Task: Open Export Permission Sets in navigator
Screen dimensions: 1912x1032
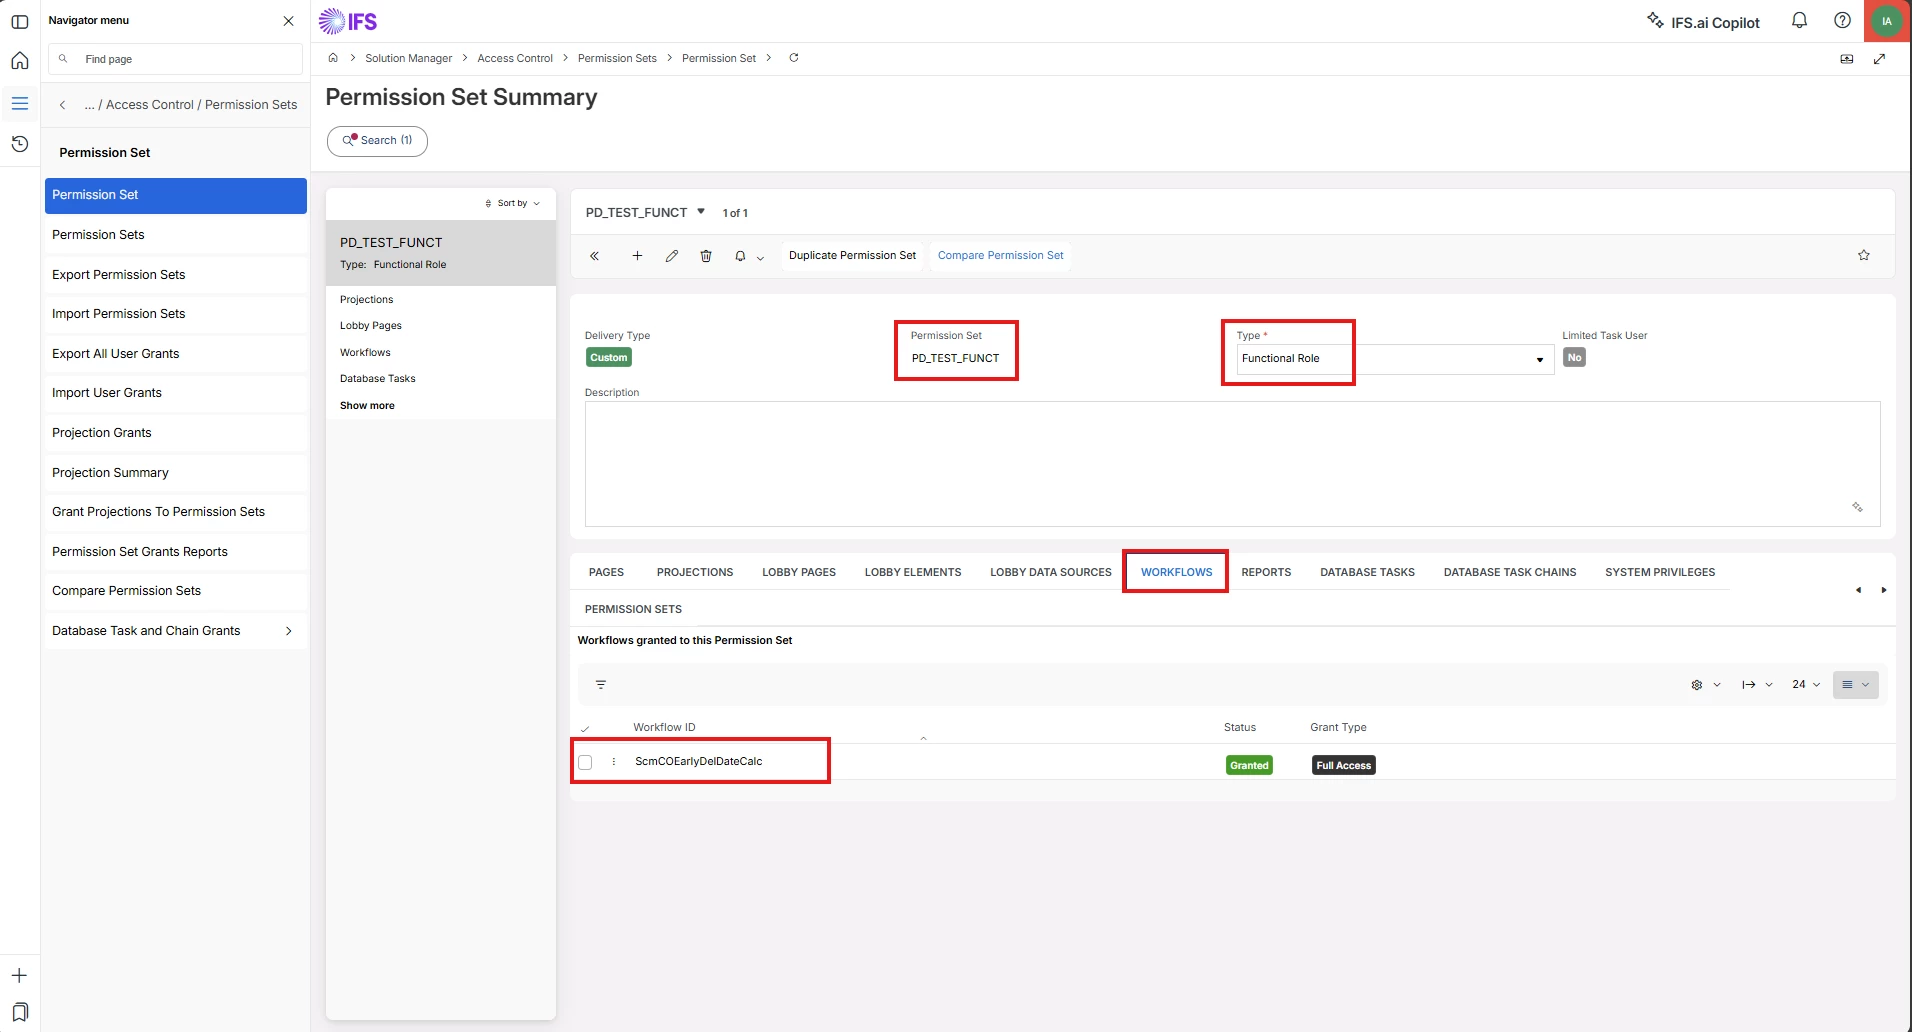Action: [175, 275]
